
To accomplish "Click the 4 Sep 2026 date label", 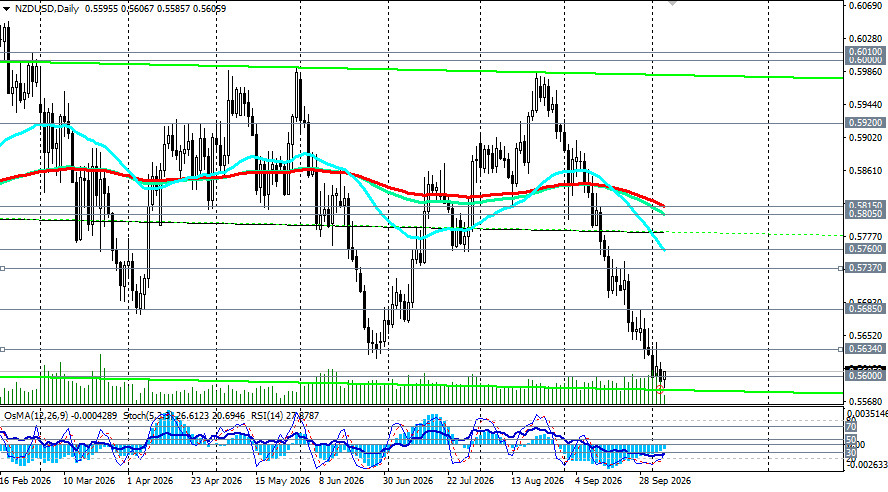I will [598, 481].
